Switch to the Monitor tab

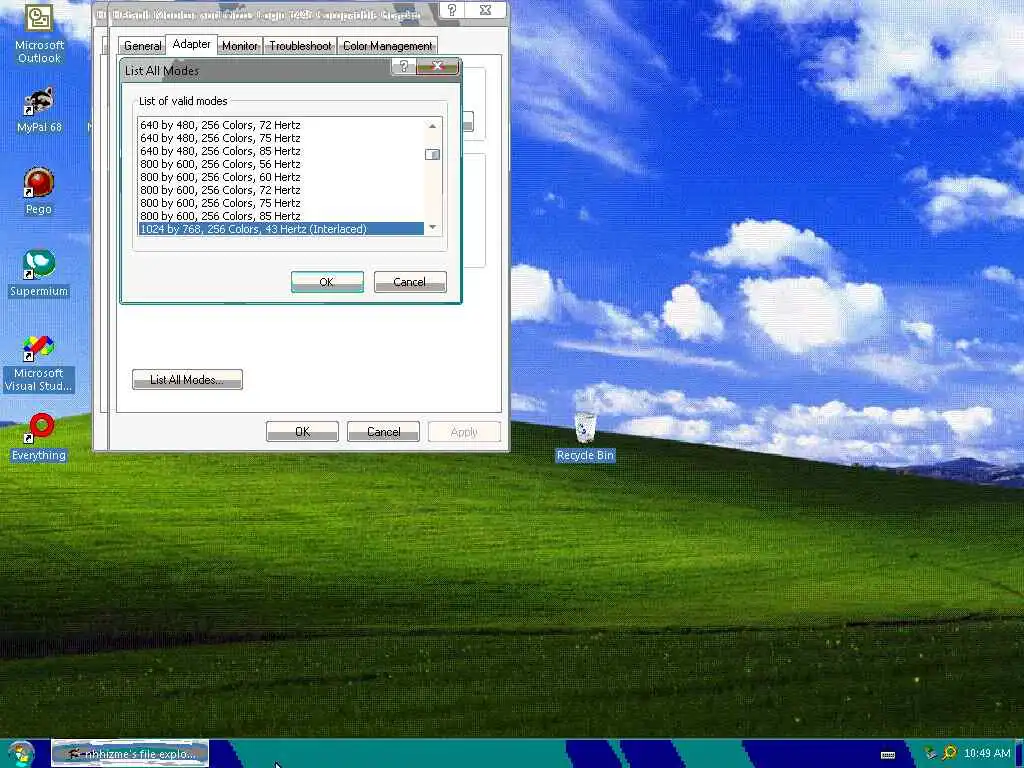240,46
